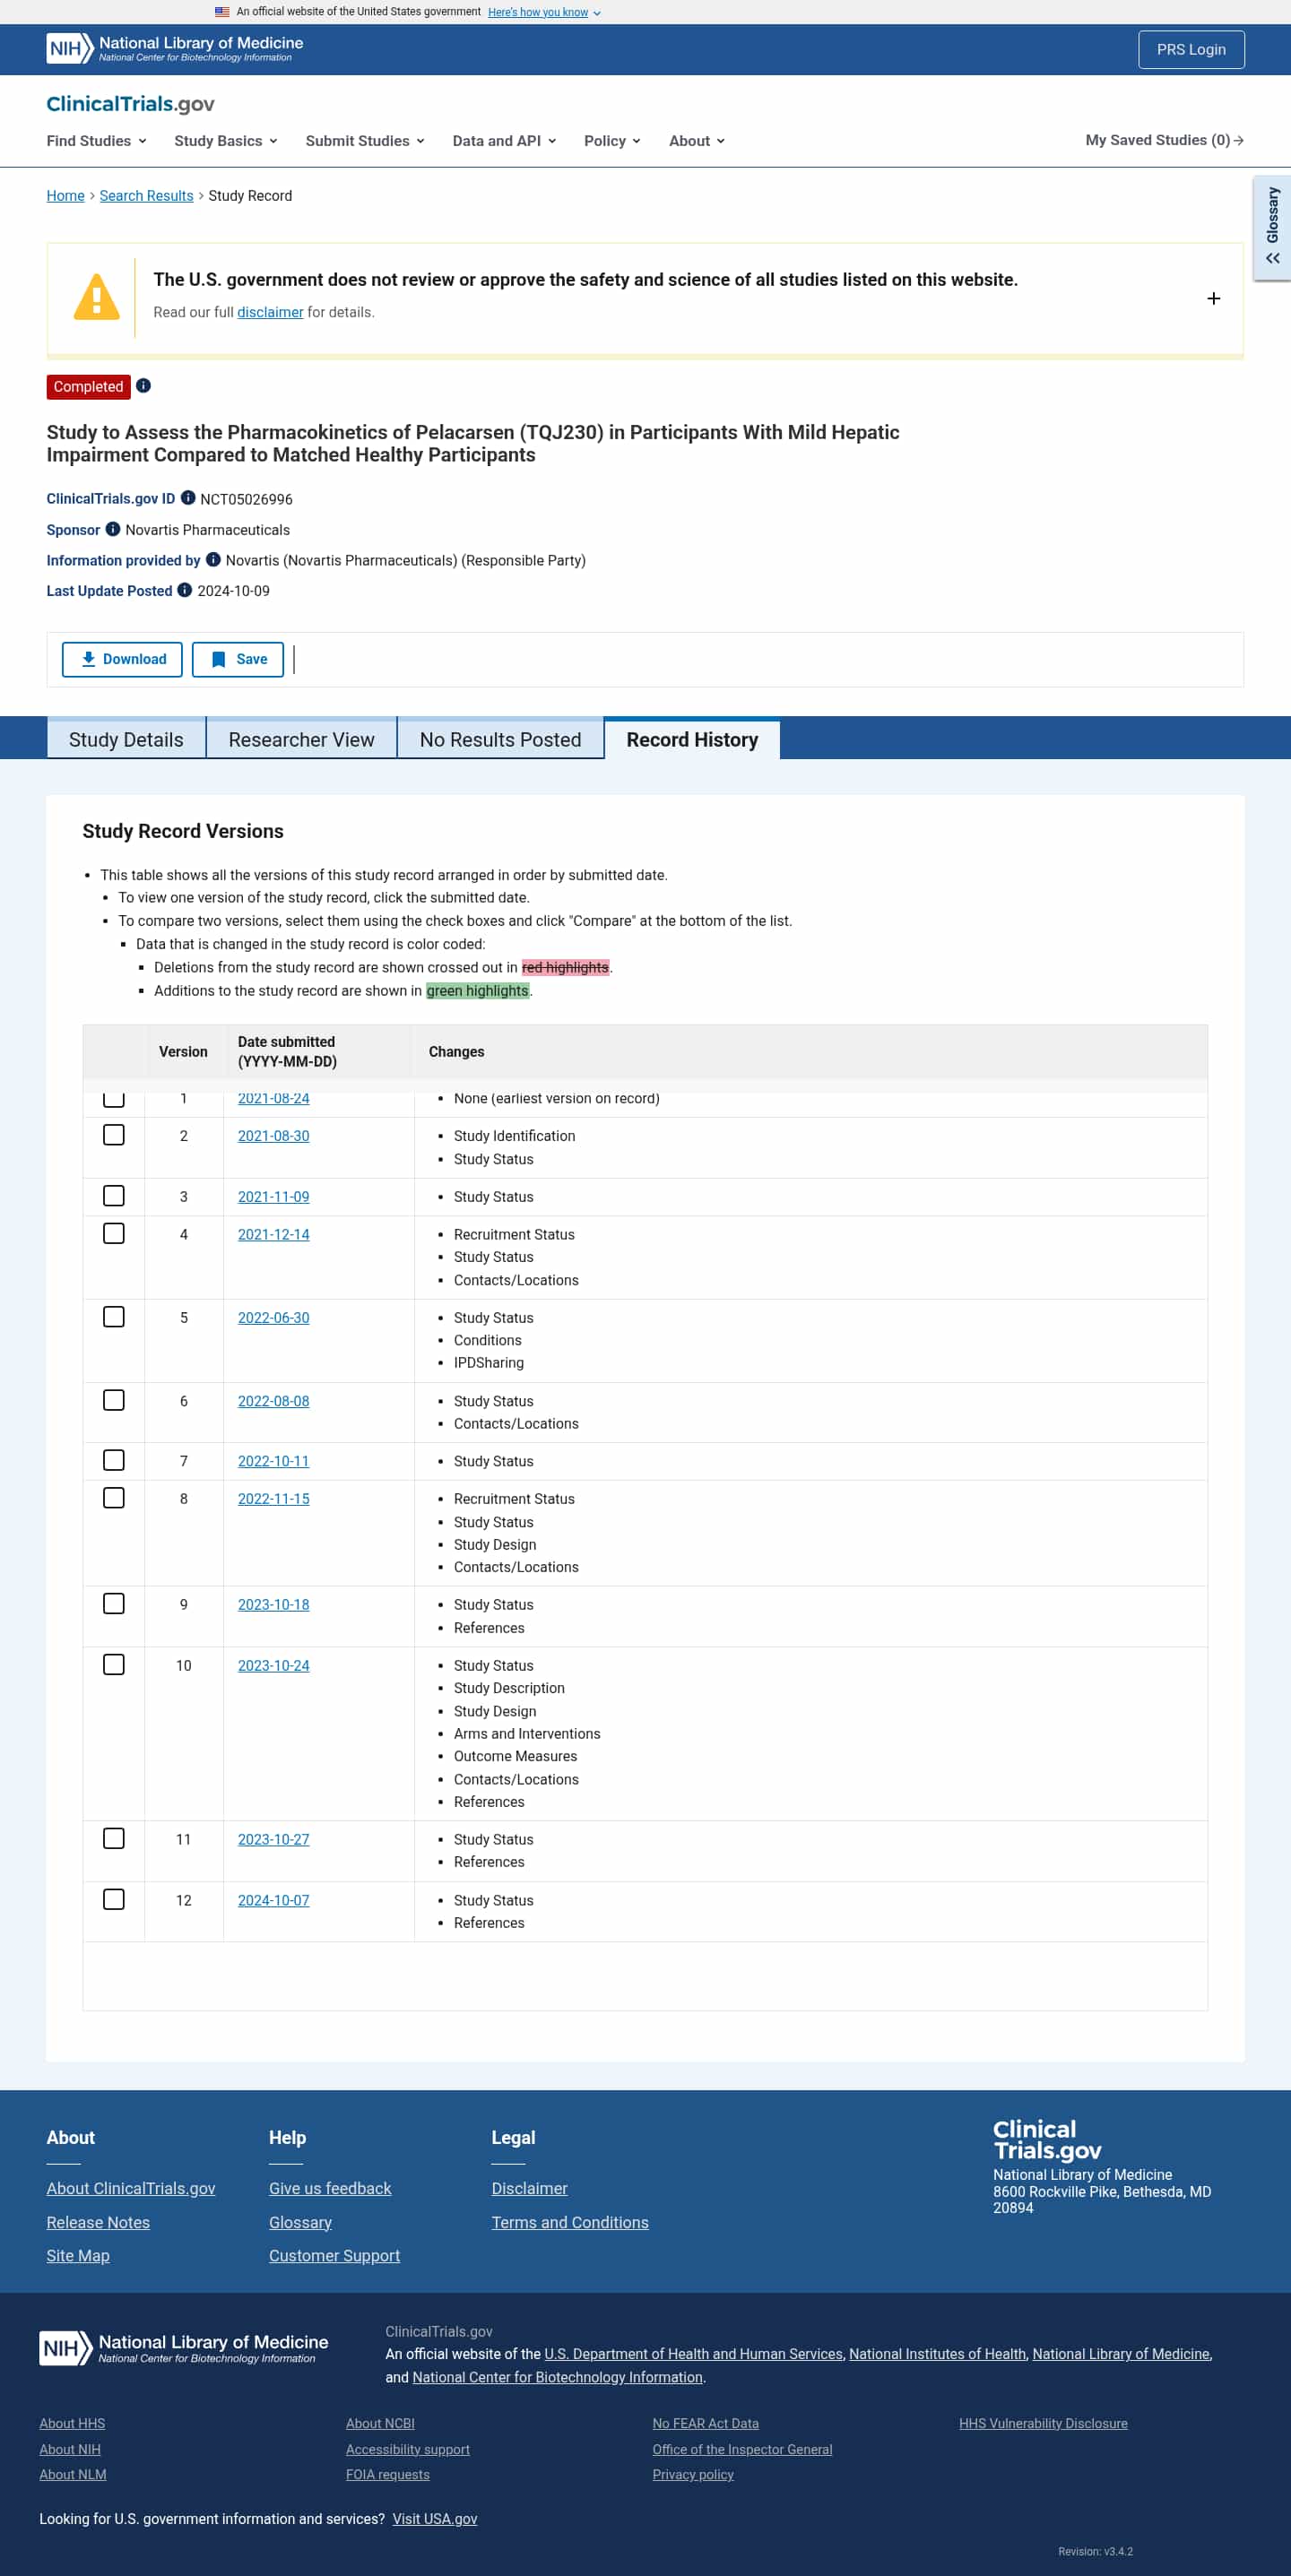
Task: Tick the checkbox for version 12
Action: (114, 1899)
